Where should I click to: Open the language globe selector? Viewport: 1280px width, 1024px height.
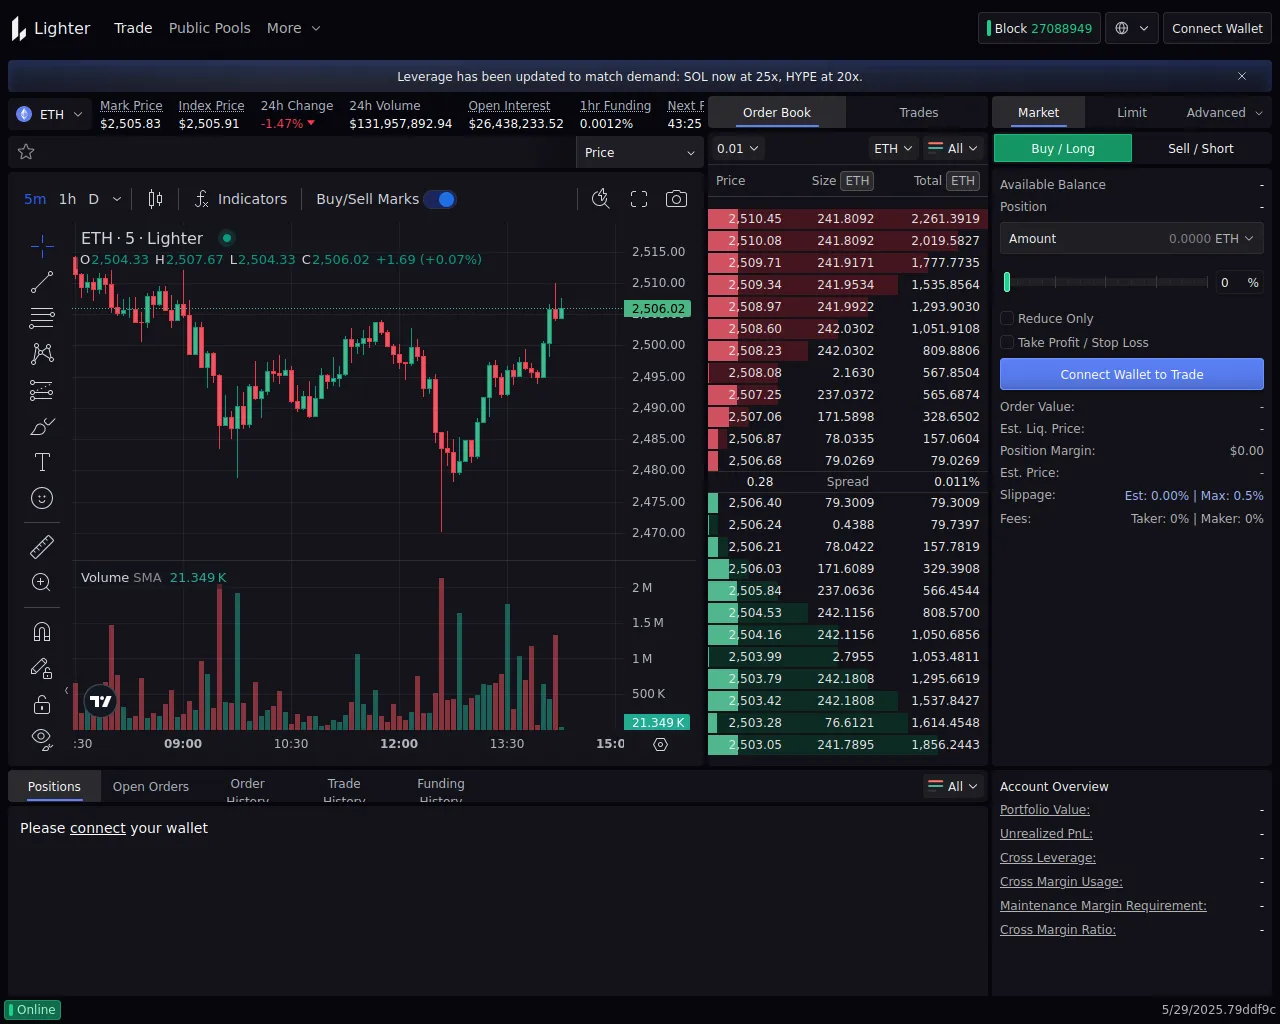point(1131,28)
